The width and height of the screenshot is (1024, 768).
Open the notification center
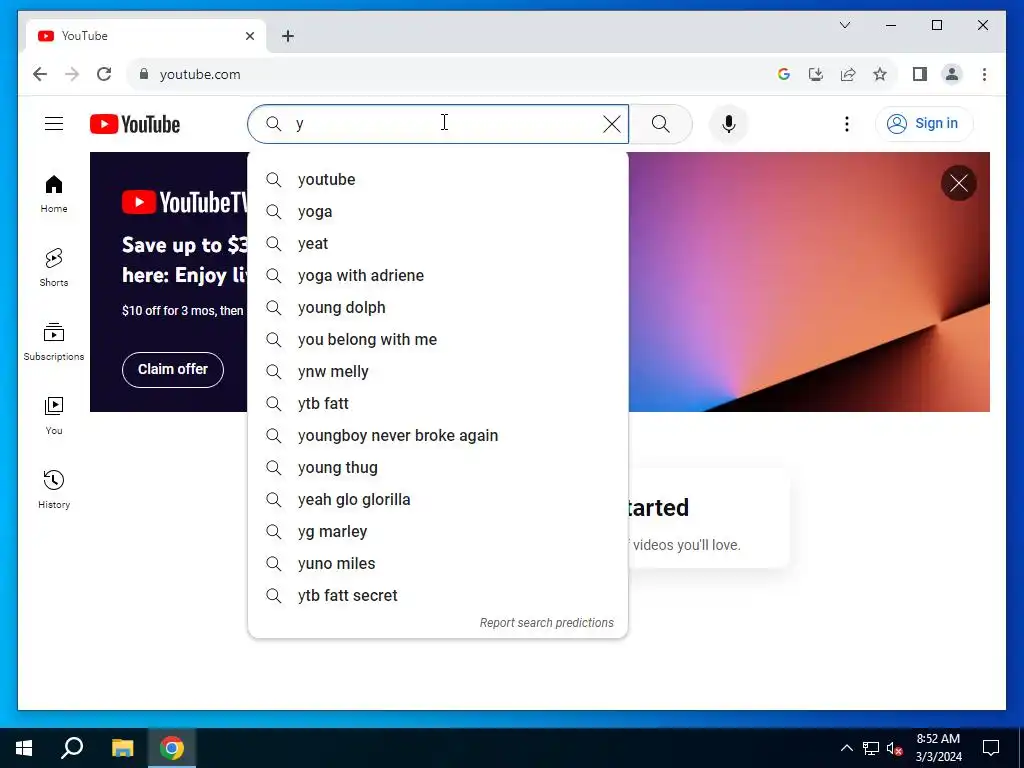coord(991,748)
